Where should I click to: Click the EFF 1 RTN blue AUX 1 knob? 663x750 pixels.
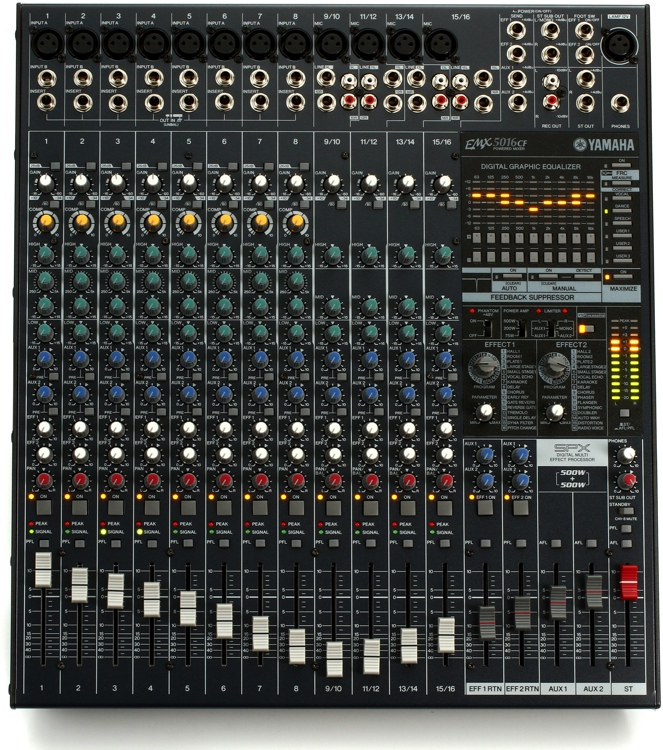[x=486, y=454]
